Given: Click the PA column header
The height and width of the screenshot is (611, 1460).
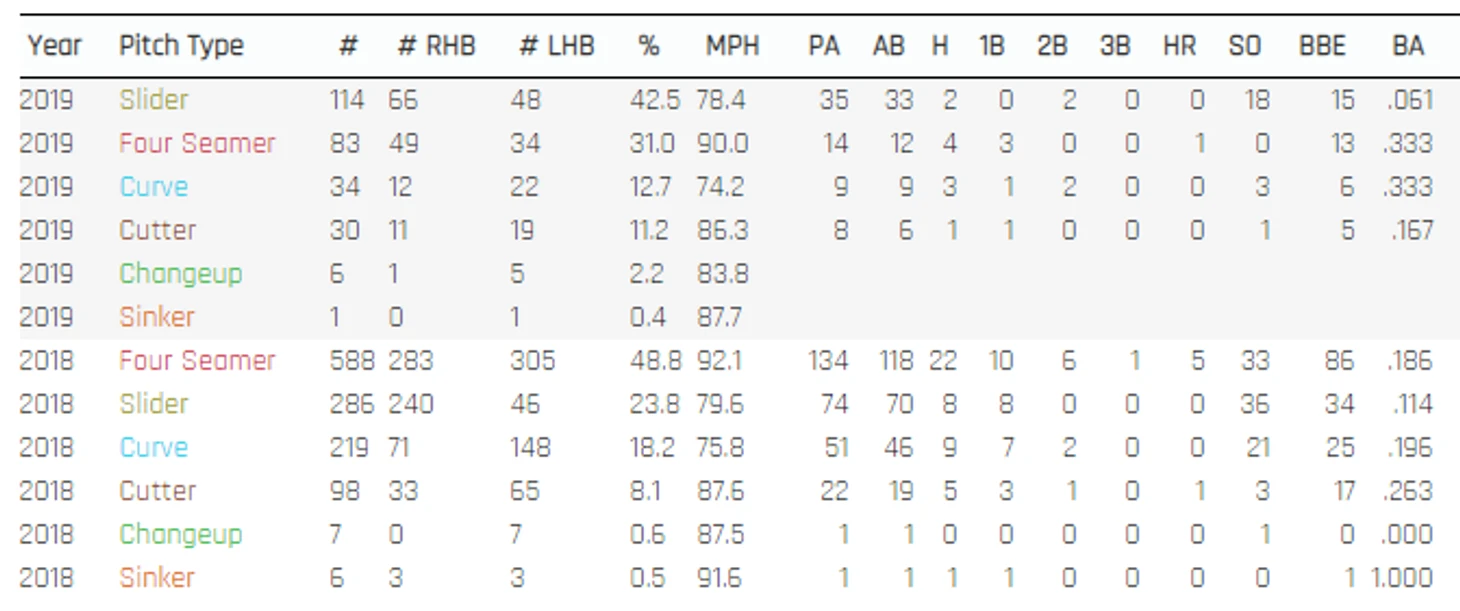Looking at the screenshot, I should tap(824, 46).
